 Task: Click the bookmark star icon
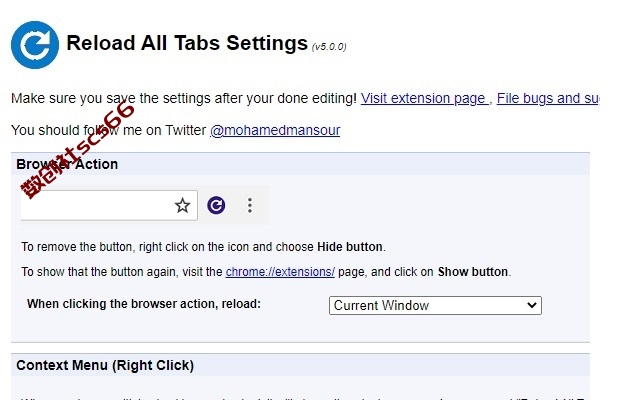[182, 205]
